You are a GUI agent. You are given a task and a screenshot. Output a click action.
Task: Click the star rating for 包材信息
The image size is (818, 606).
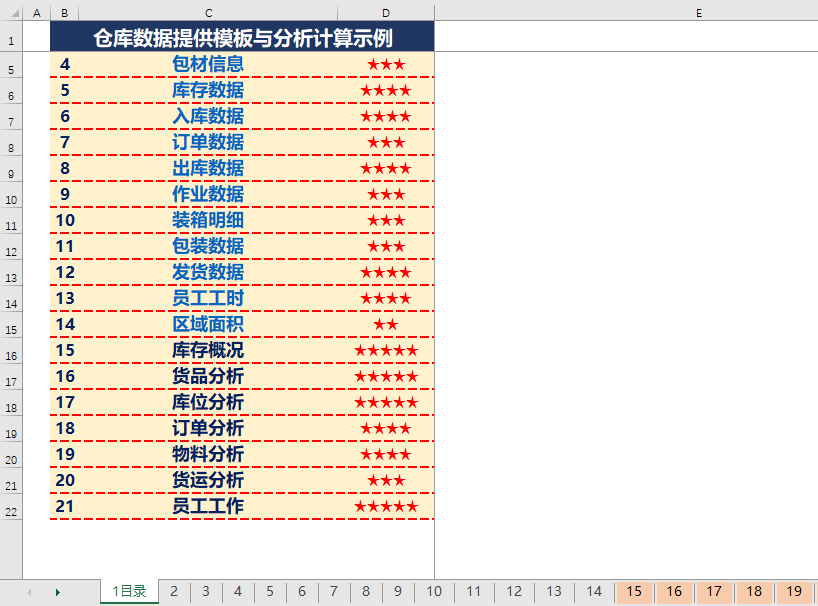(x=386, y=64)
